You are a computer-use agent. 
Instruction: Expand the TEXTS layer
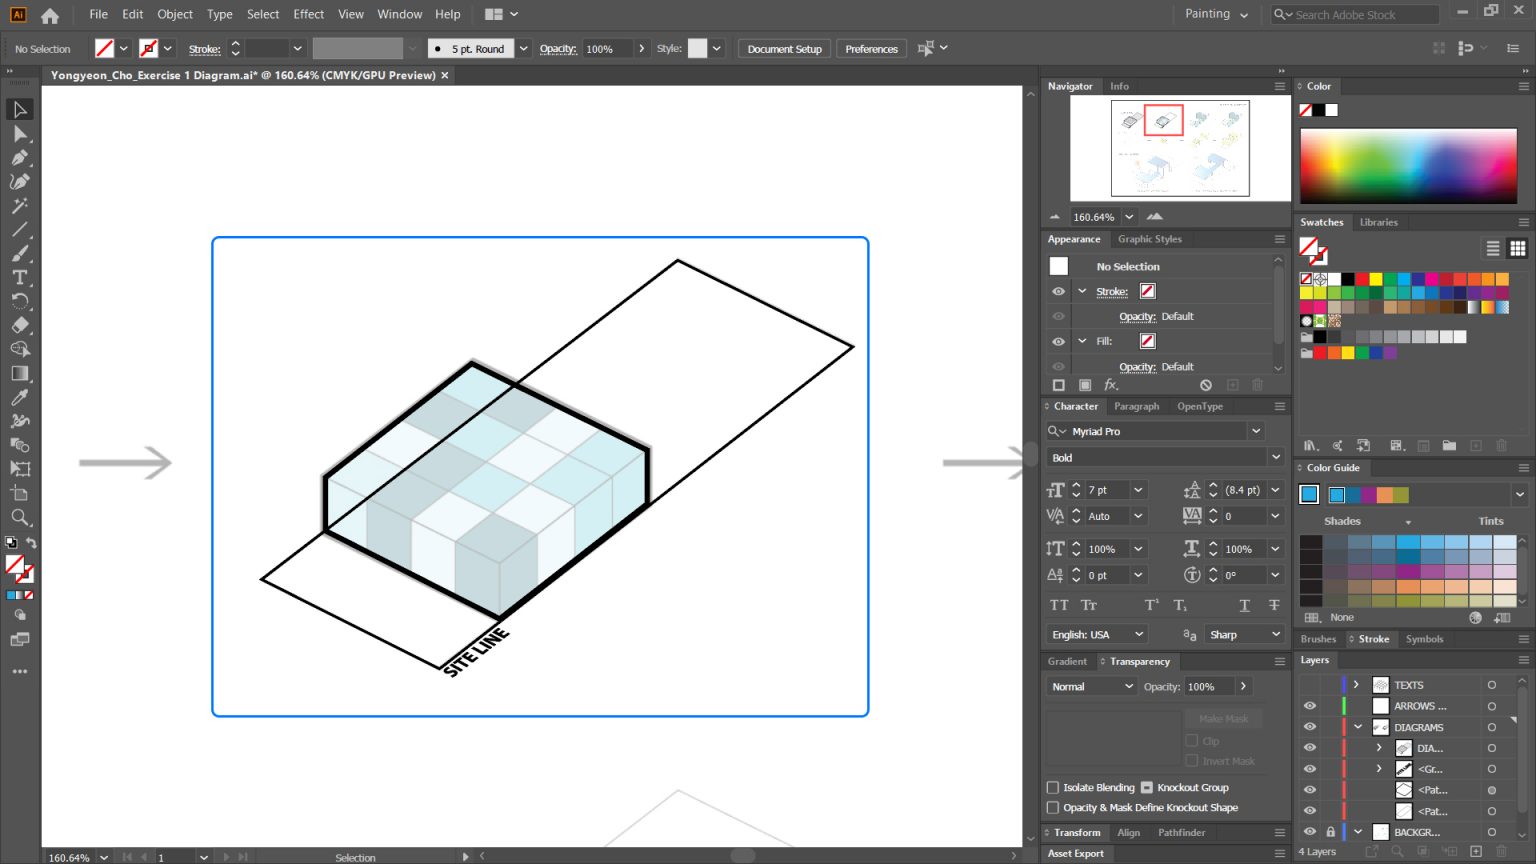[1357, 684]
